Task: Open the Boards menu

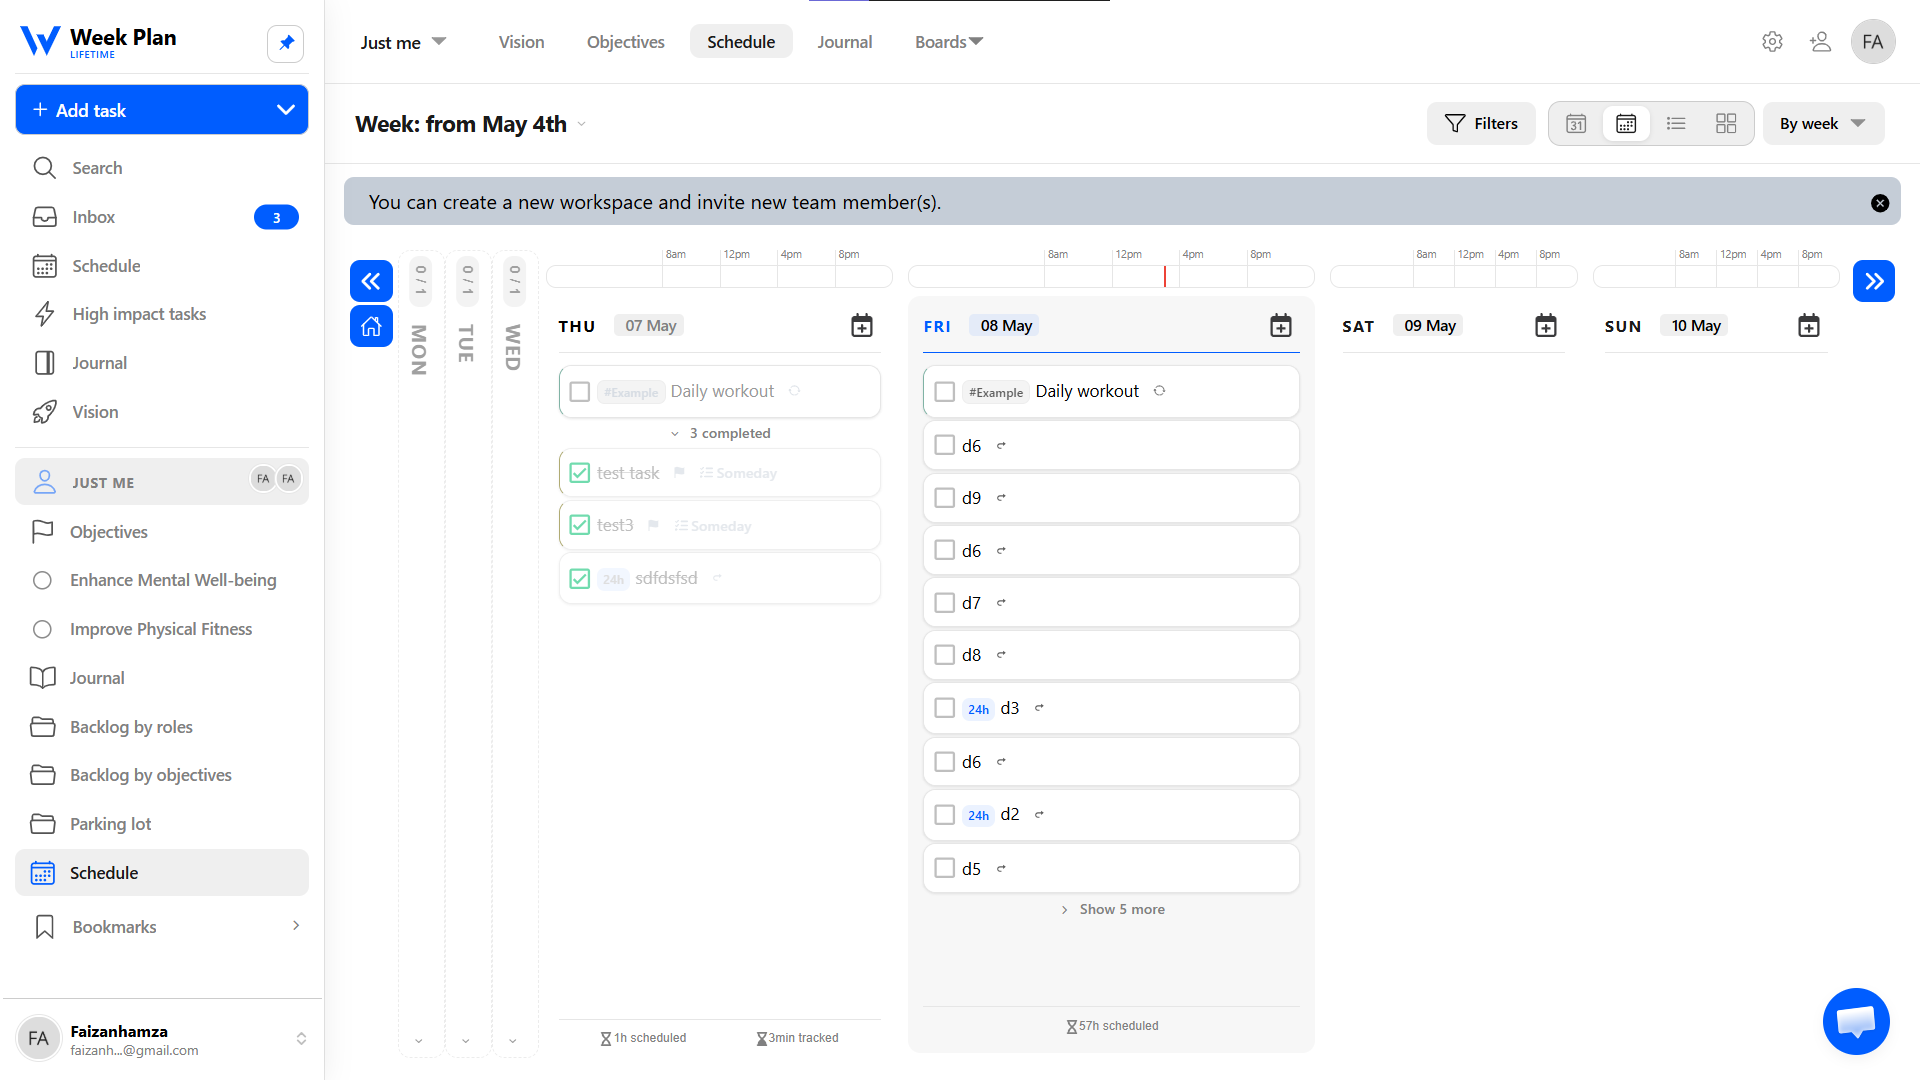Action: coord(949,42)
